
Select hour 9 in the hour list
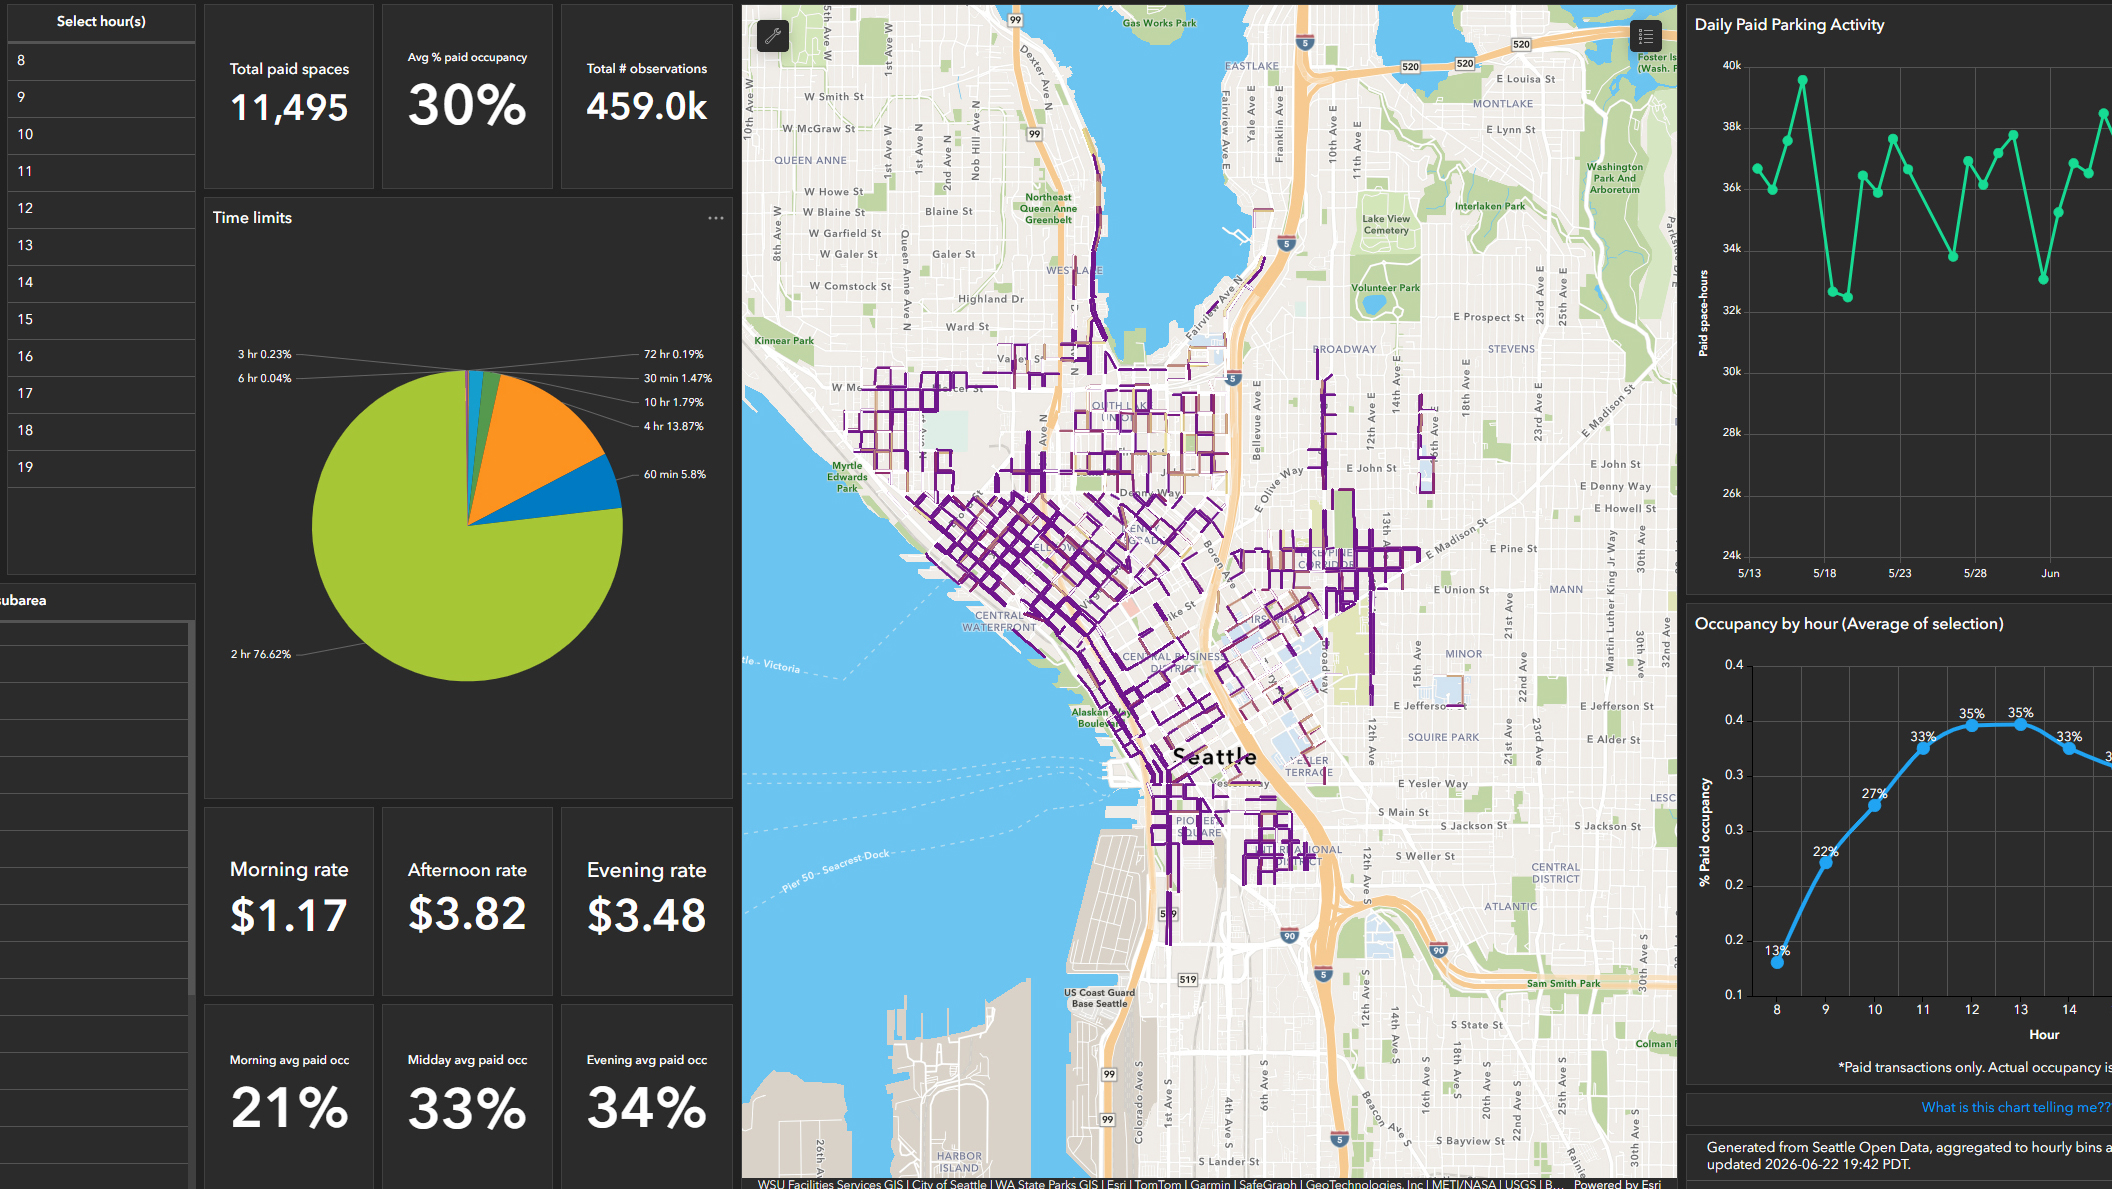pyautogui.click(x=101, y=98)
